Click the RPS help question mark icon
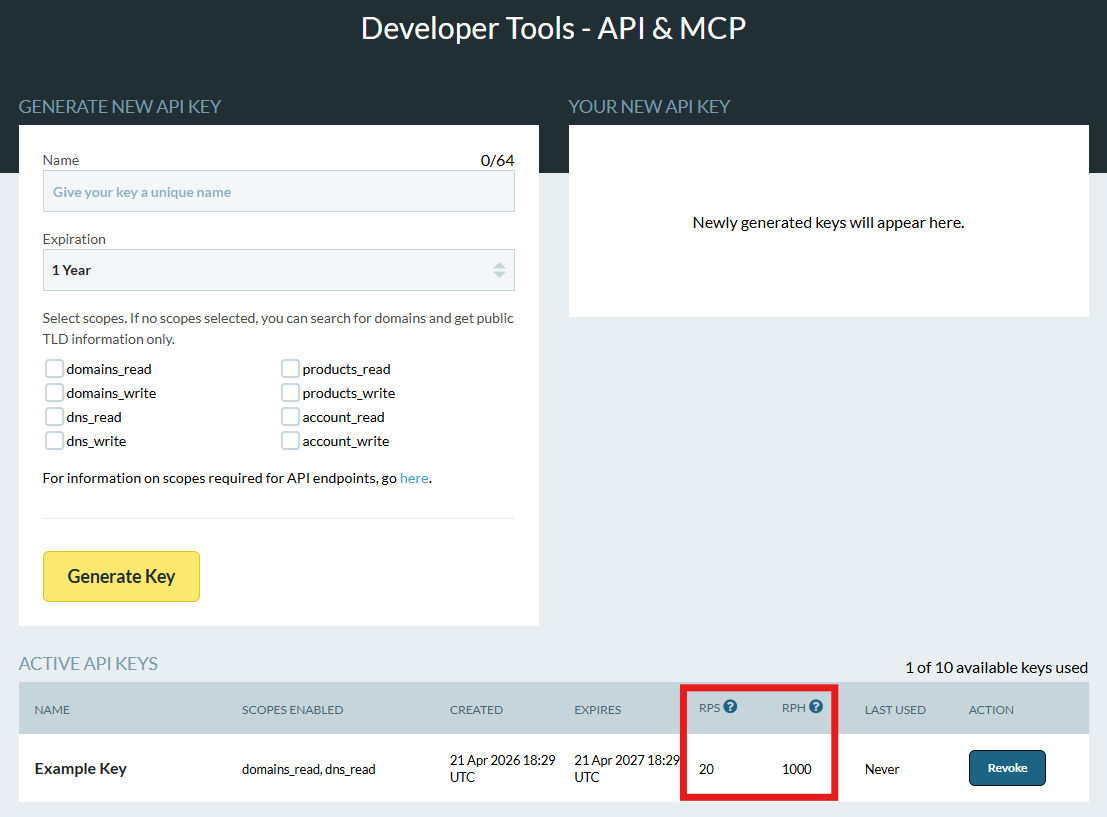This screenshot has width=1107, height=817. (731, 705)
